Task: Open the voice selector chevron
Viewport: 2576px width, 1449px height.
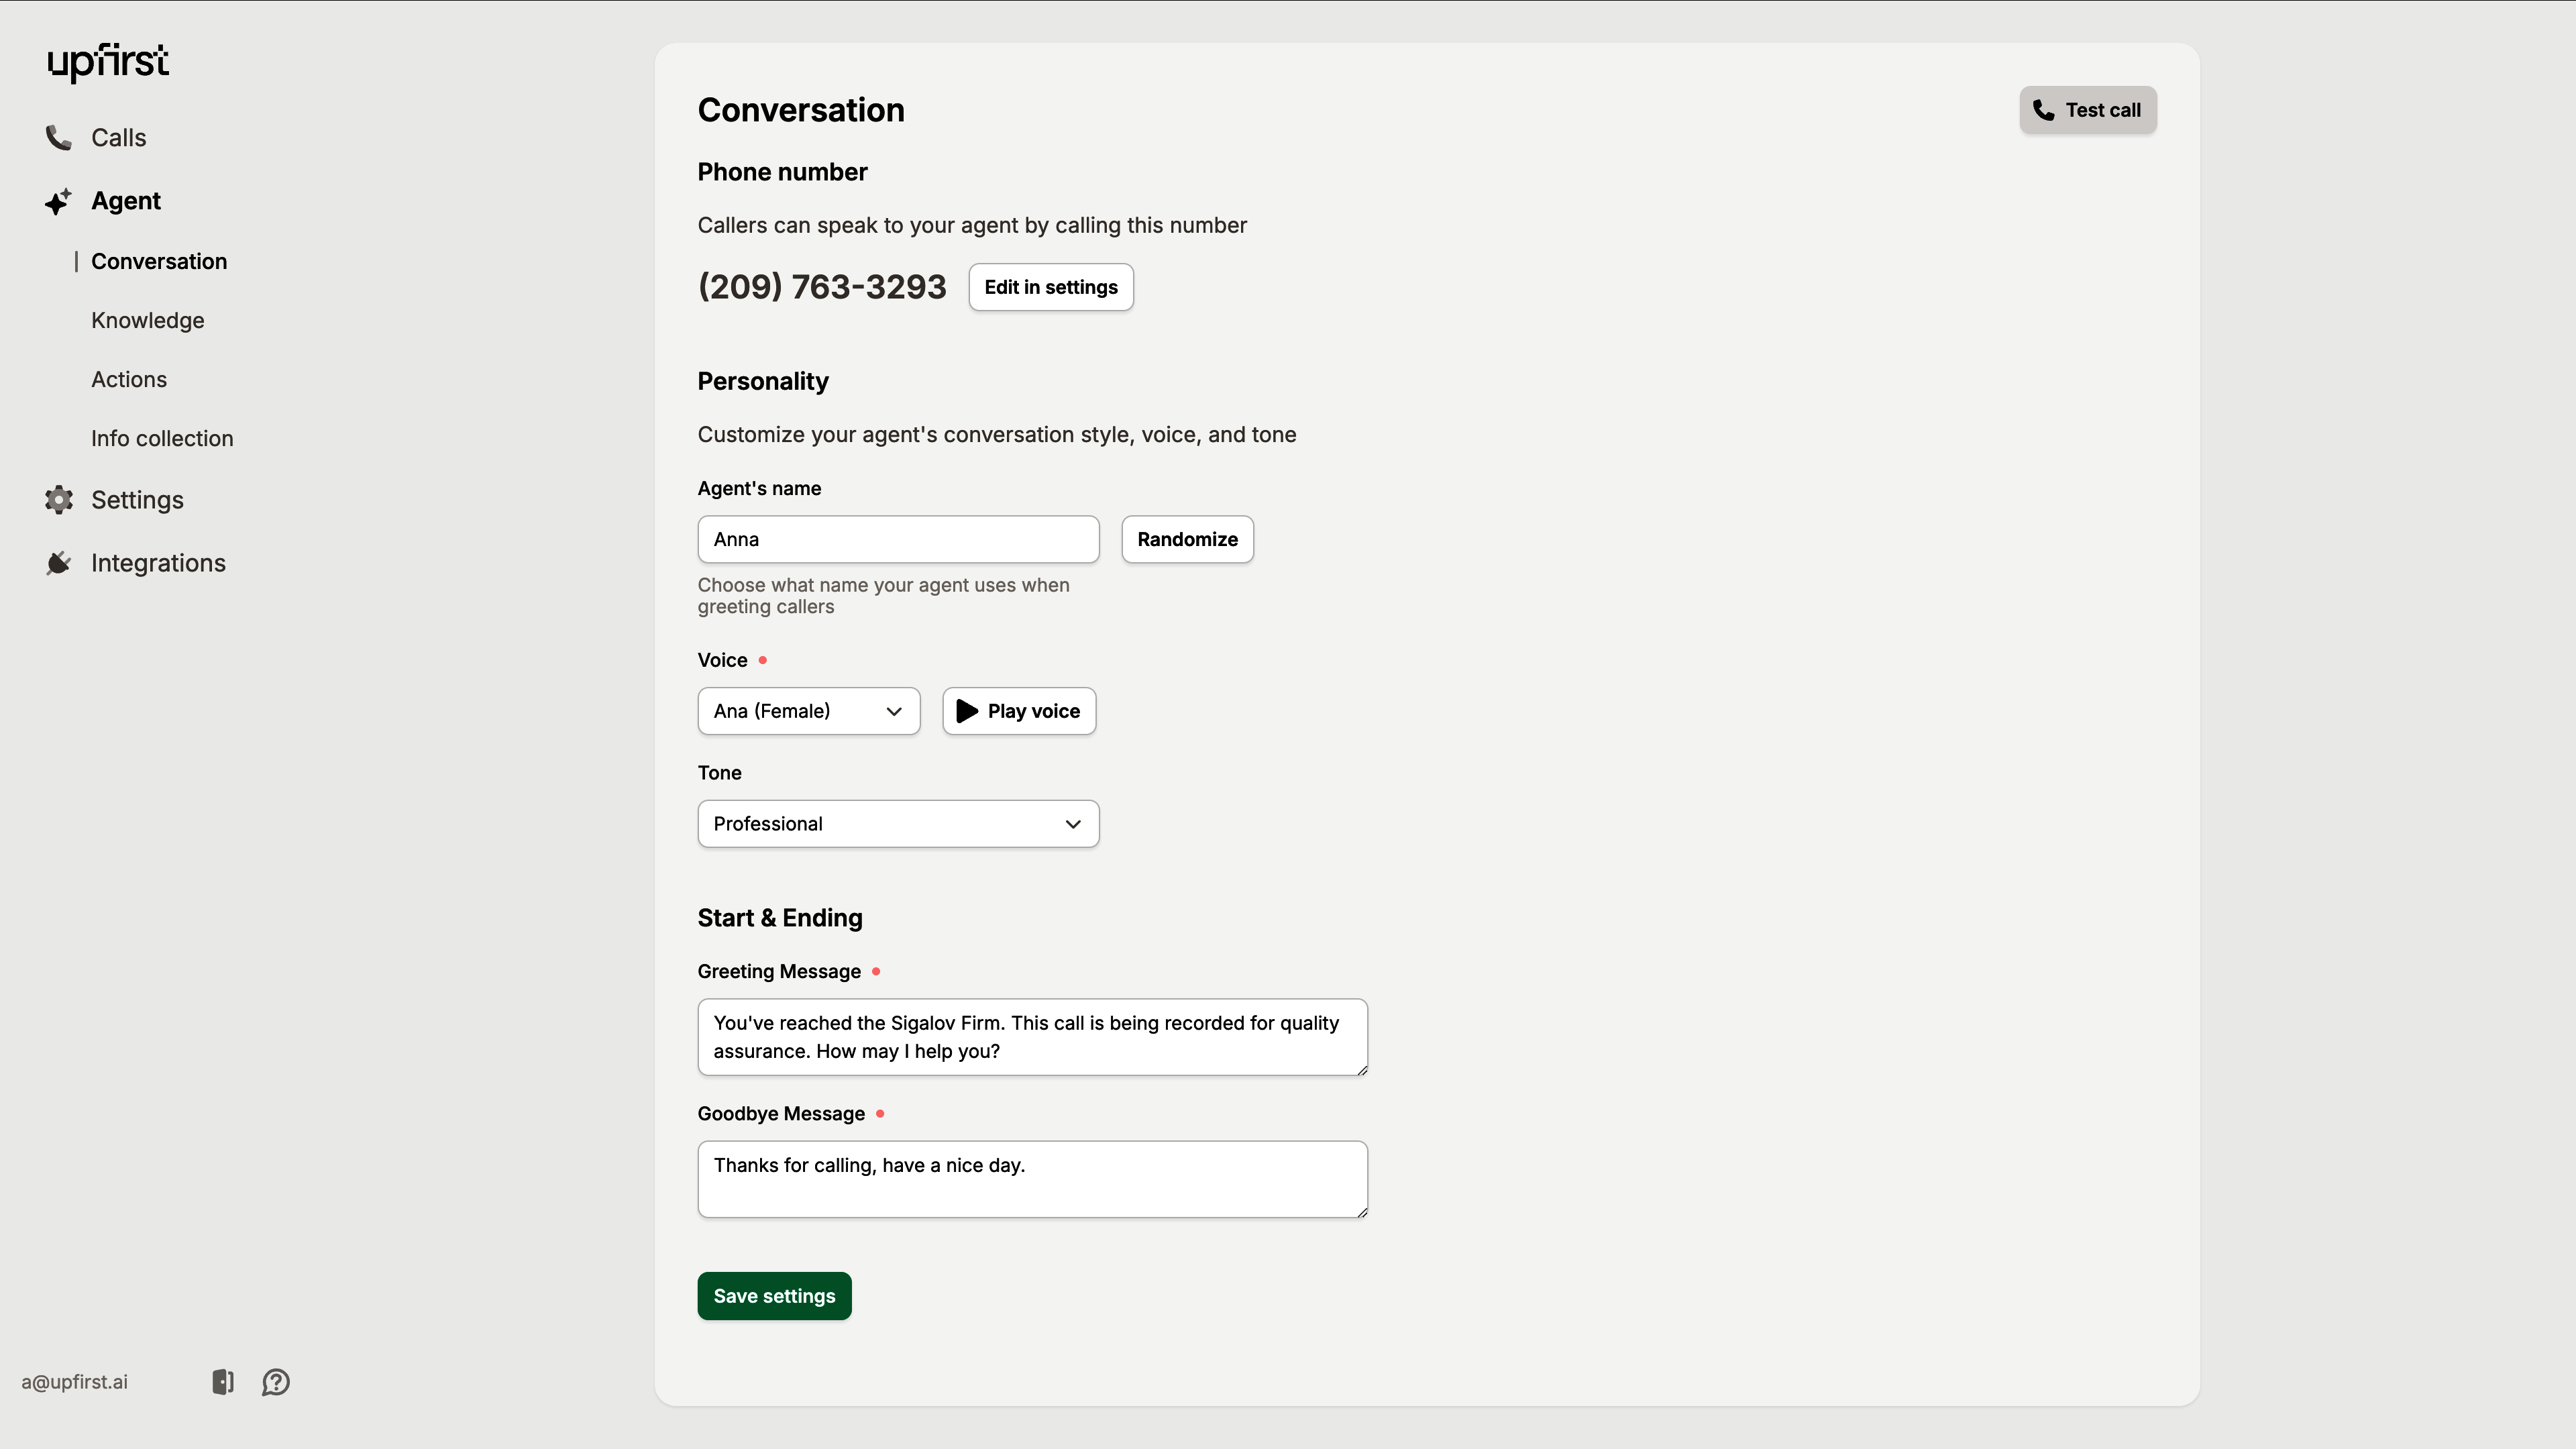Action: pos(894,711)
